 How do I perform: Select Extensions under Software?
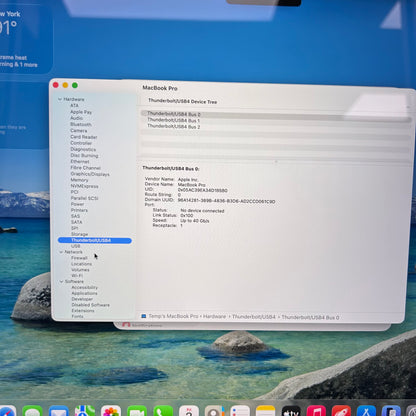pos(83,311)
